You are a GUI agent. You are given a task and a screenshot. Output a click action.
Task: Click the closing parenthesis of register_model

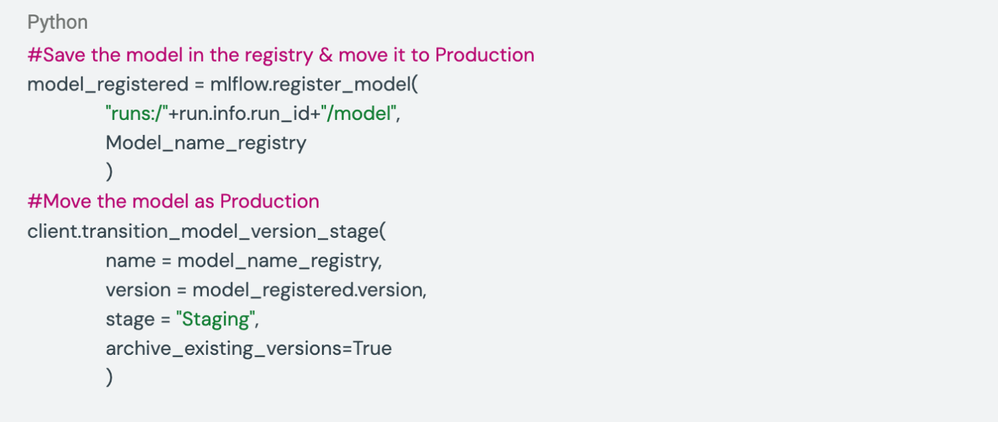pos(109,172)
